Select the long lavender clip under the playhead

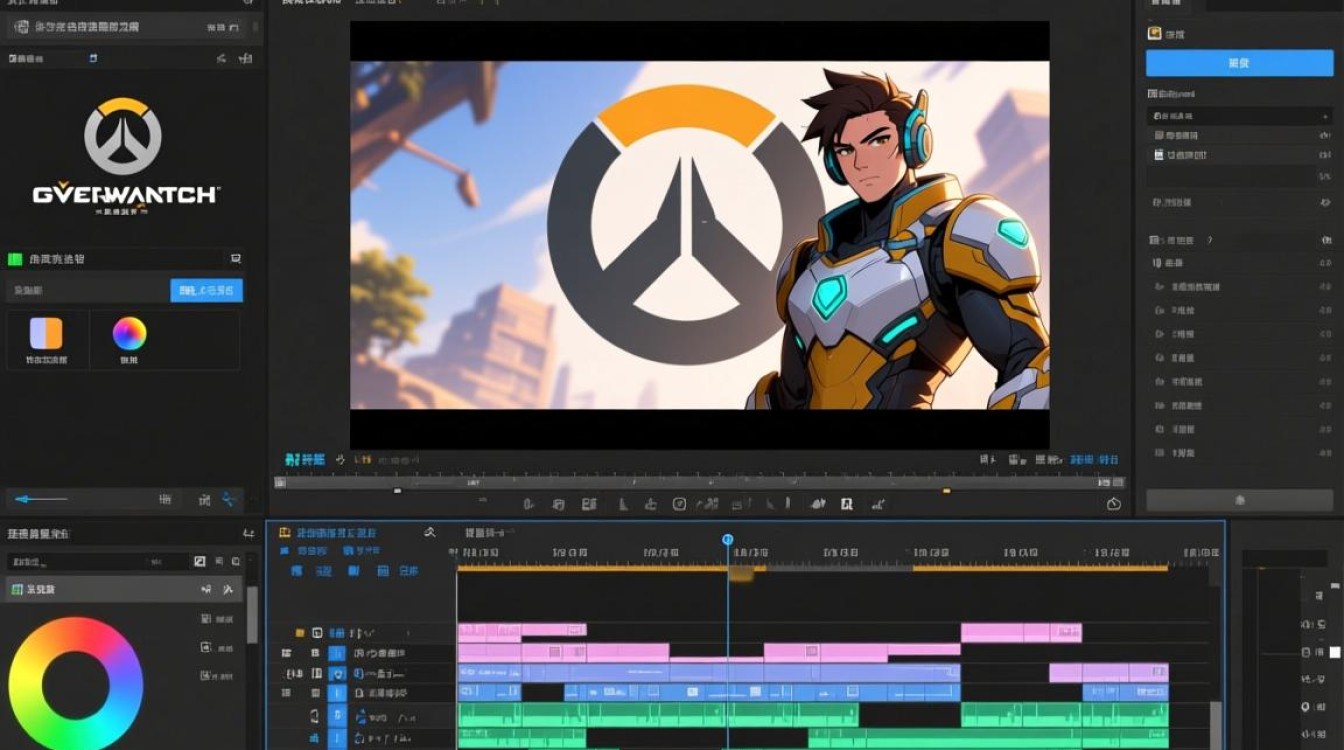(709, 672)
